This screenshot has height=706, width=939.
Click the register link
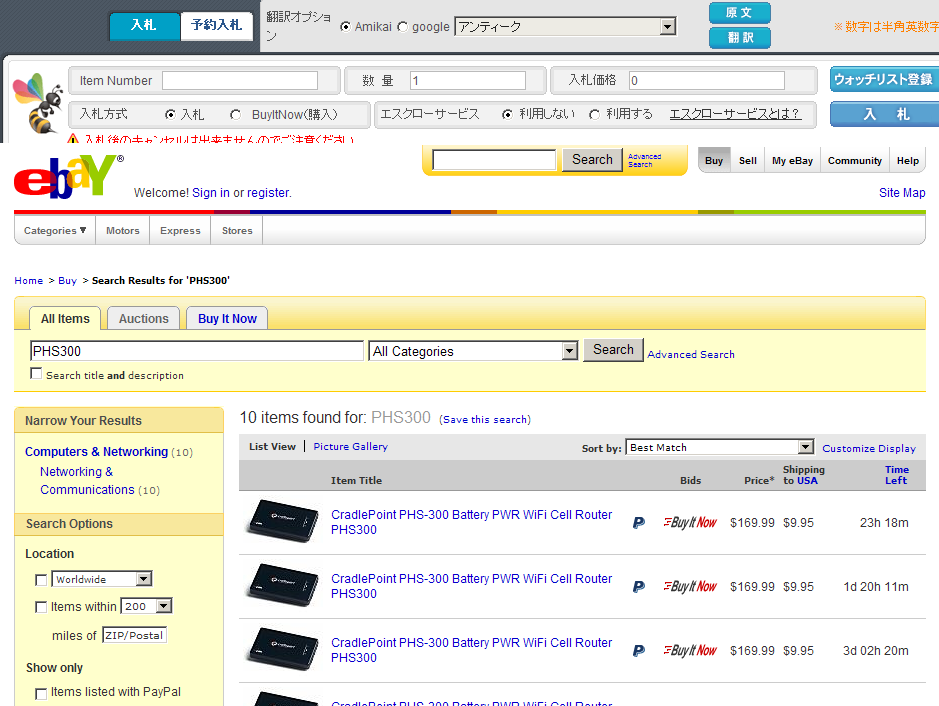click(268, 193)
